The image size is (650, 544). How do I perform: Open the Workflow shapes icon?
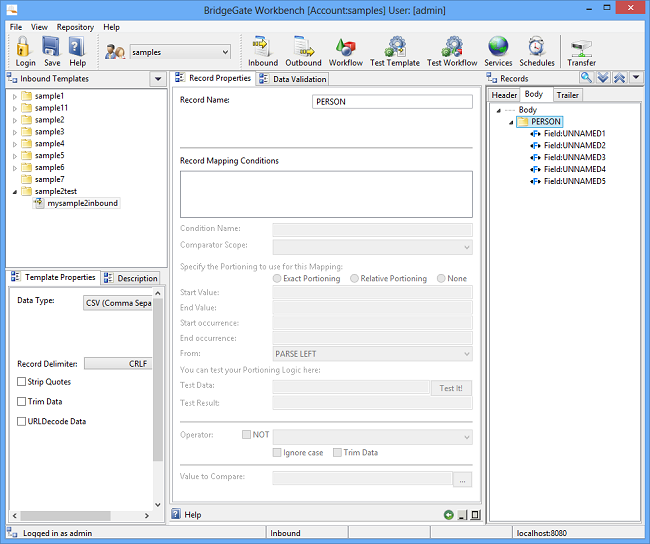pyautogui.click(x=346, y=47)
